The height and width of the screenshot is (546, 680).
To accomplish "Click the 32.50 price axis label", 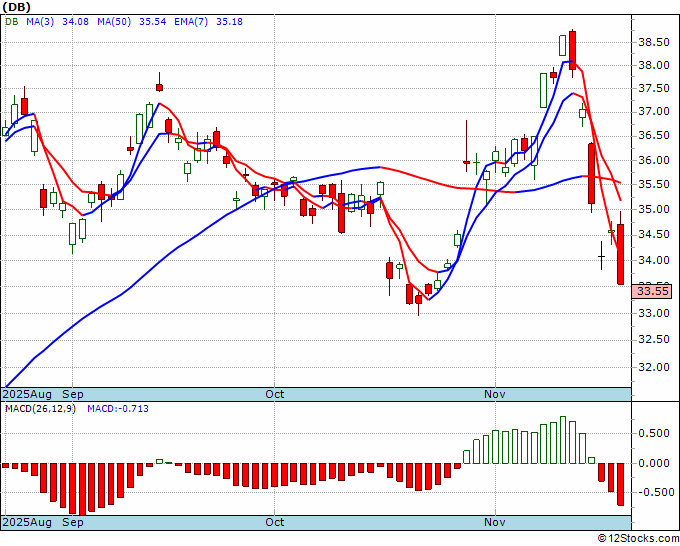I will (x=654, y=340).
